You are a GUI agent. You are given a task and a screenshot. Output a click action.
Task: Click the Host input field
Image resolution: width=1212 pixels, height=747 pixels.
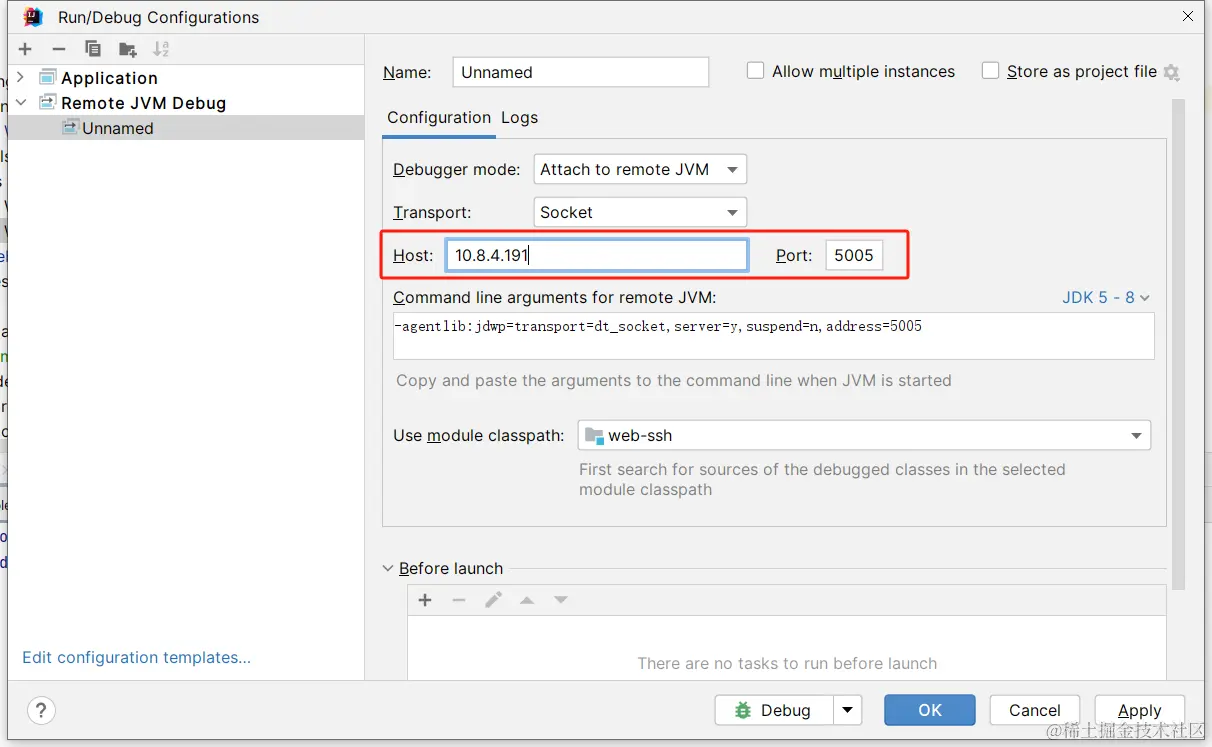coord(597,255)
